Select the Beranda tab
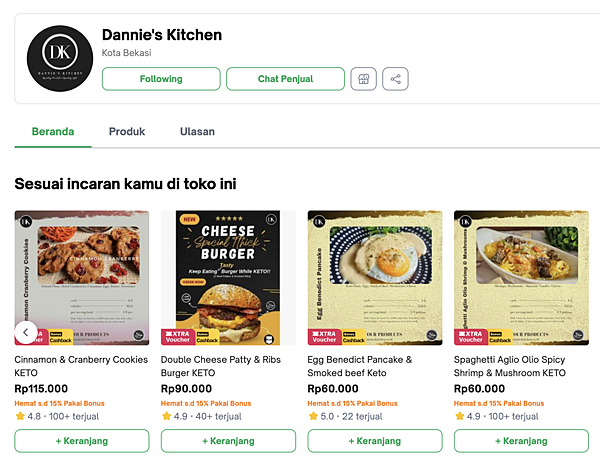Screen dimensions: 600x468 (x=53, y=131)
